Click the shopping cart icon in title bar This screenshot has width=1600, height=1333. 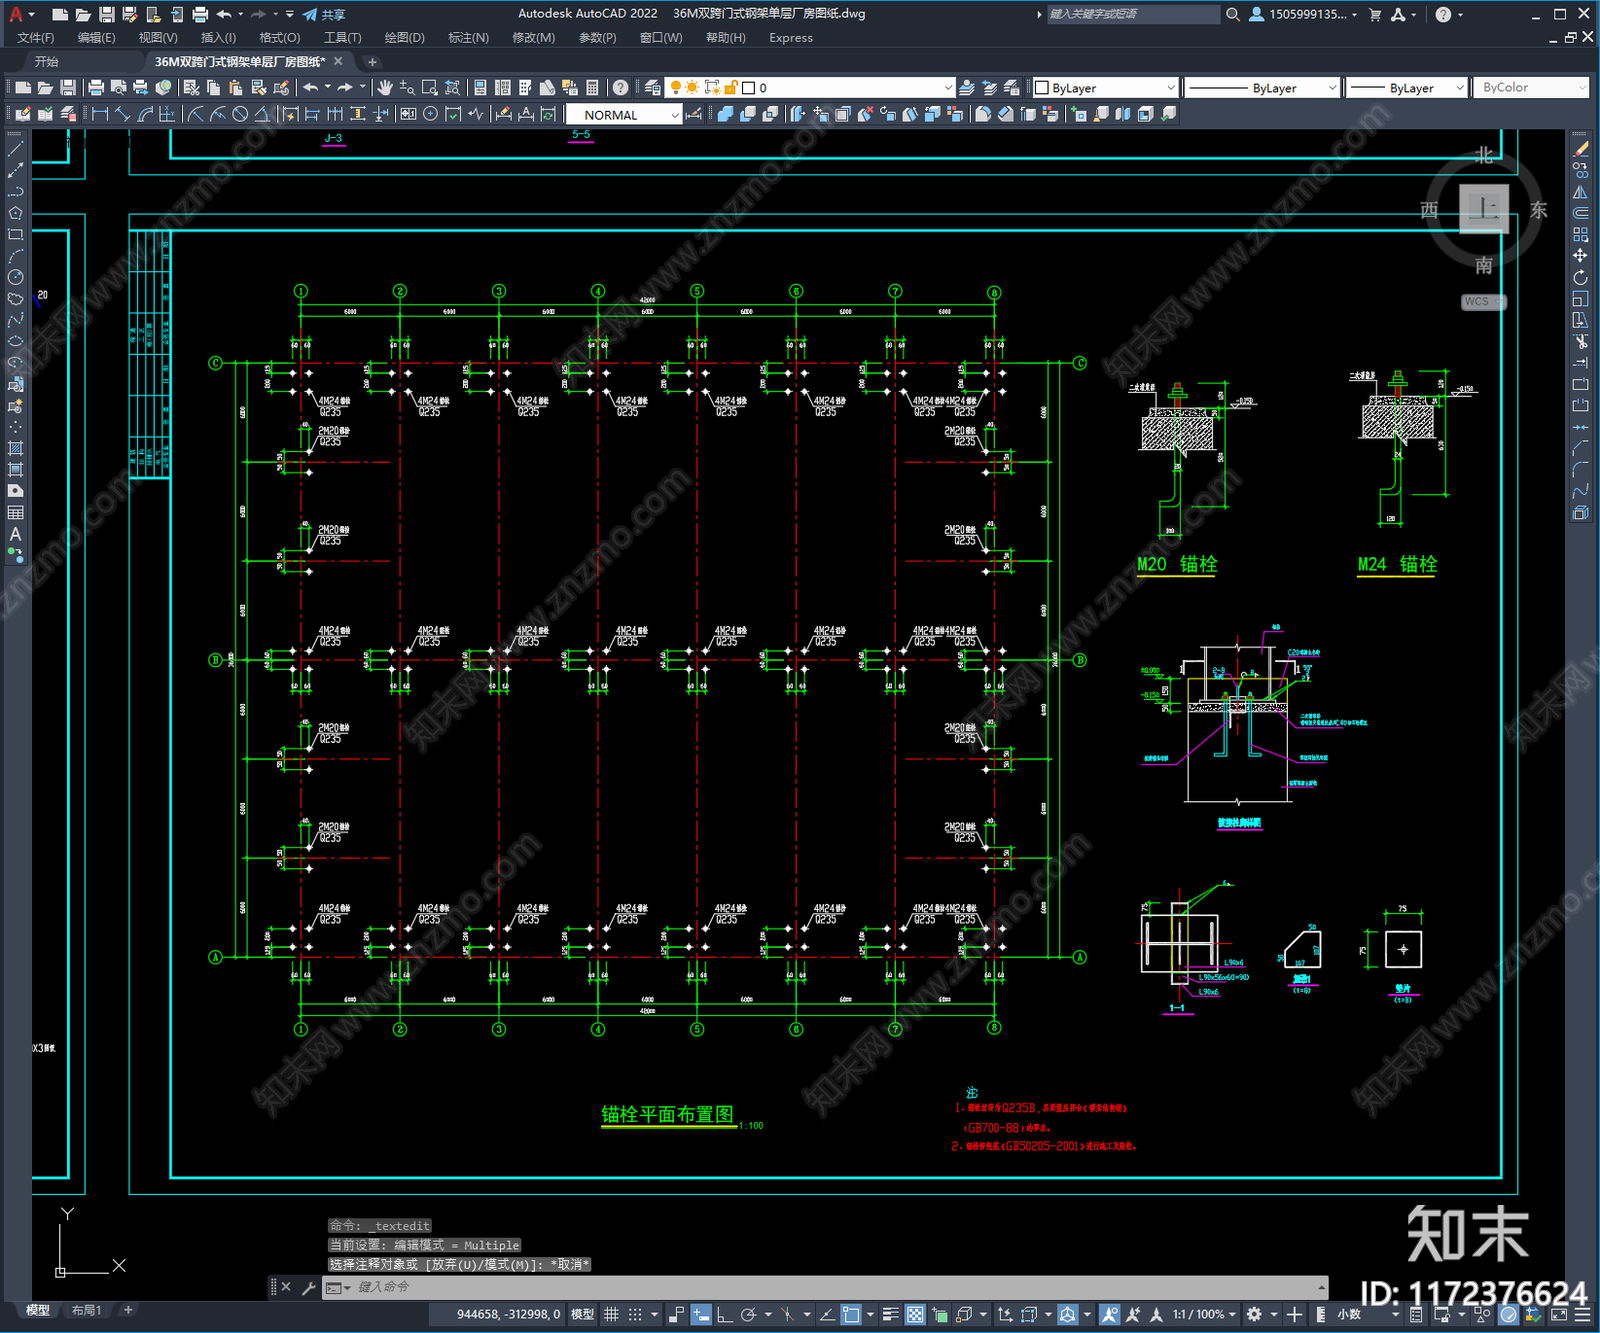pos(1375,14)
